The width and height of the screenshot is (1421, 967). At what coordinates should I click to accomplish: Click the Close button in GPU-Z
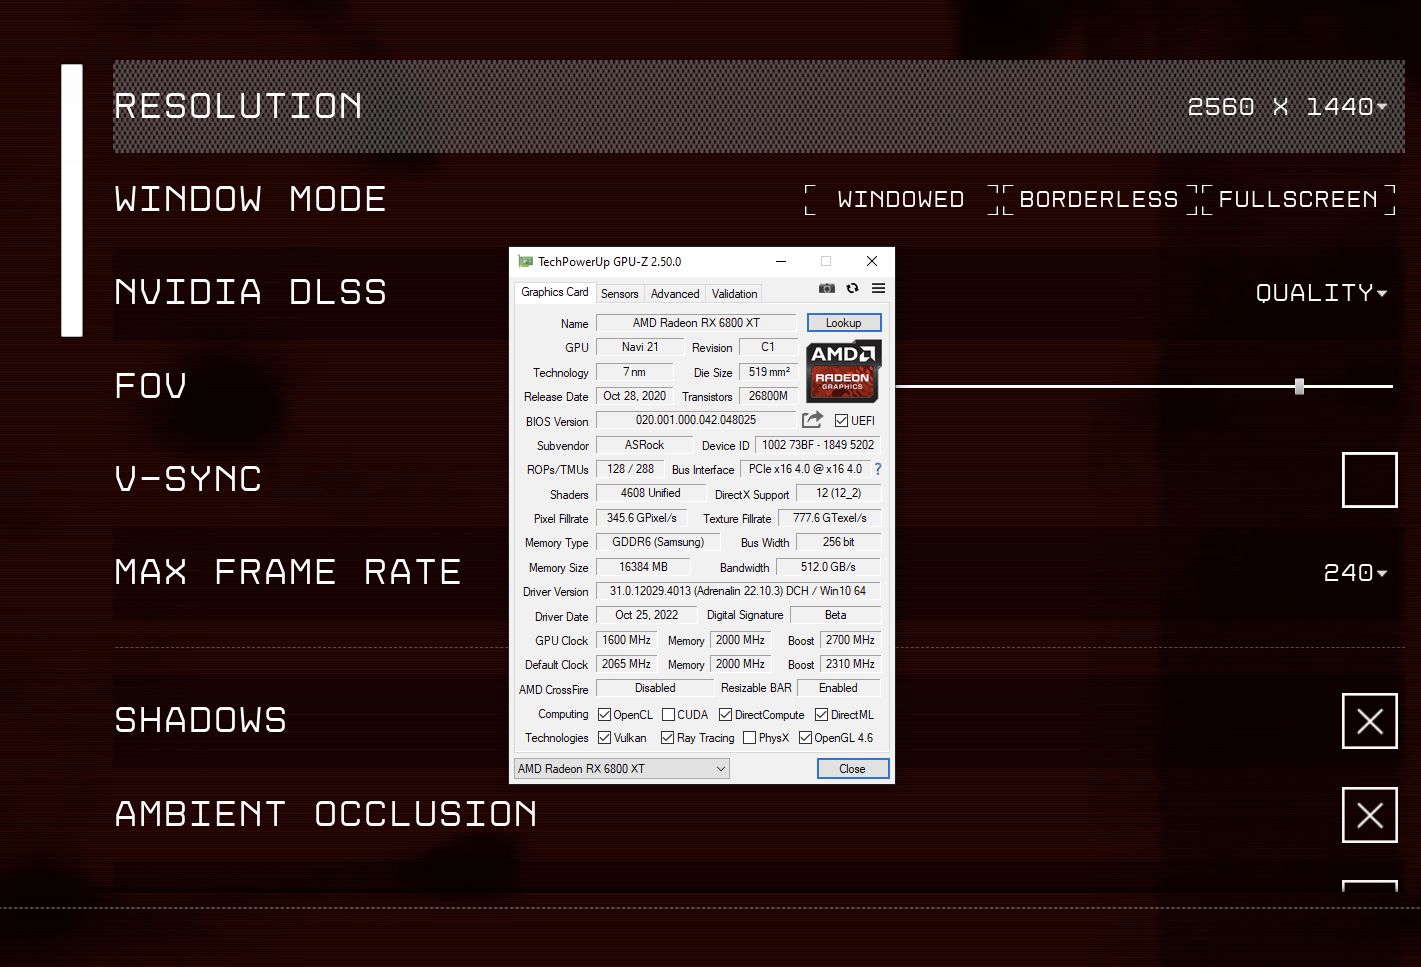(x=853, y=769)
